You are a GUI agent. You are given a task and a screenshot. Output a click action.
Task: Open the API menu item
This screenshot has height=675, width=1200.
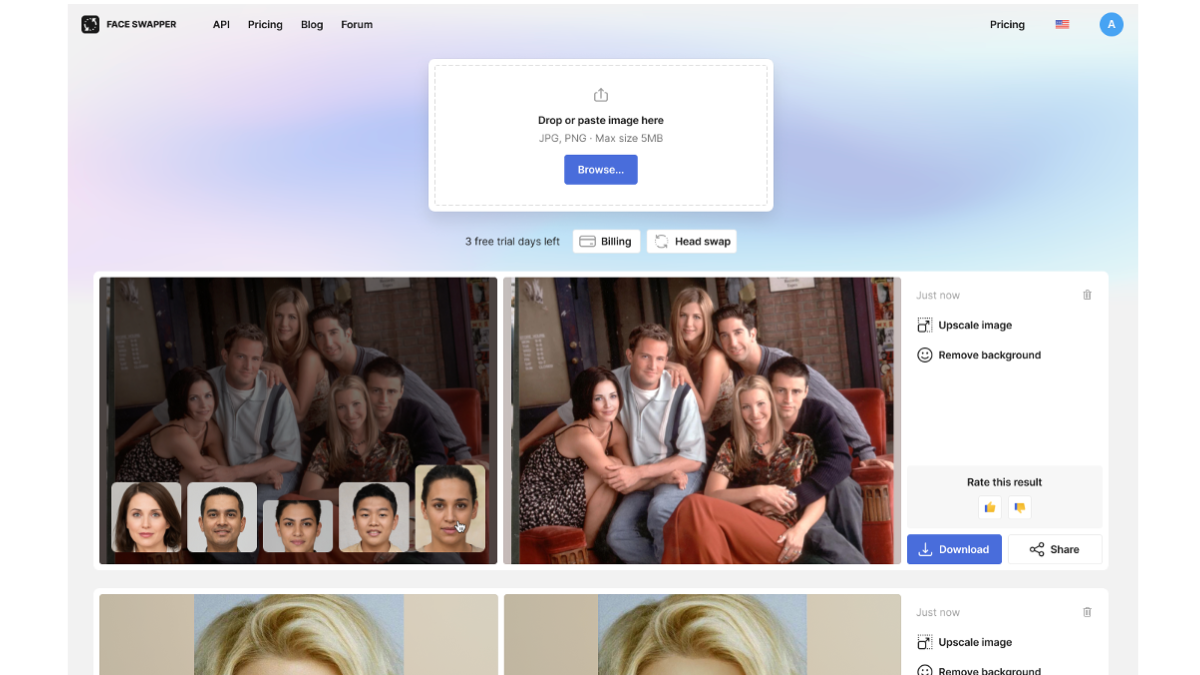click(221, 24)
